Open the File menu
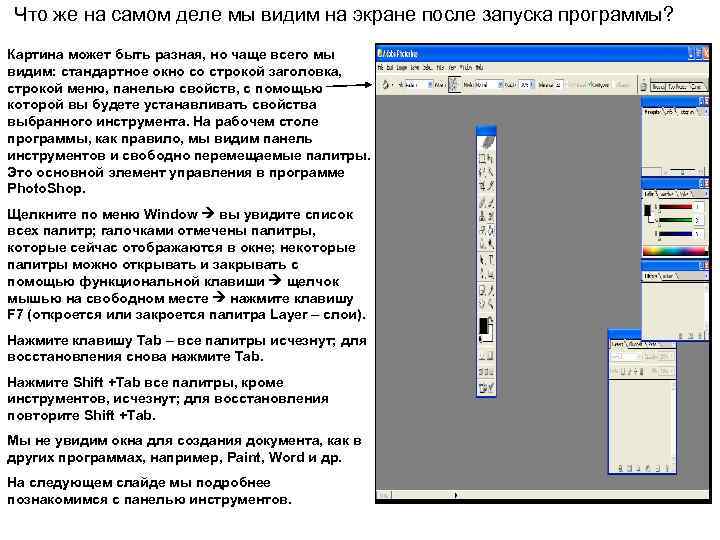 point(380,68)
